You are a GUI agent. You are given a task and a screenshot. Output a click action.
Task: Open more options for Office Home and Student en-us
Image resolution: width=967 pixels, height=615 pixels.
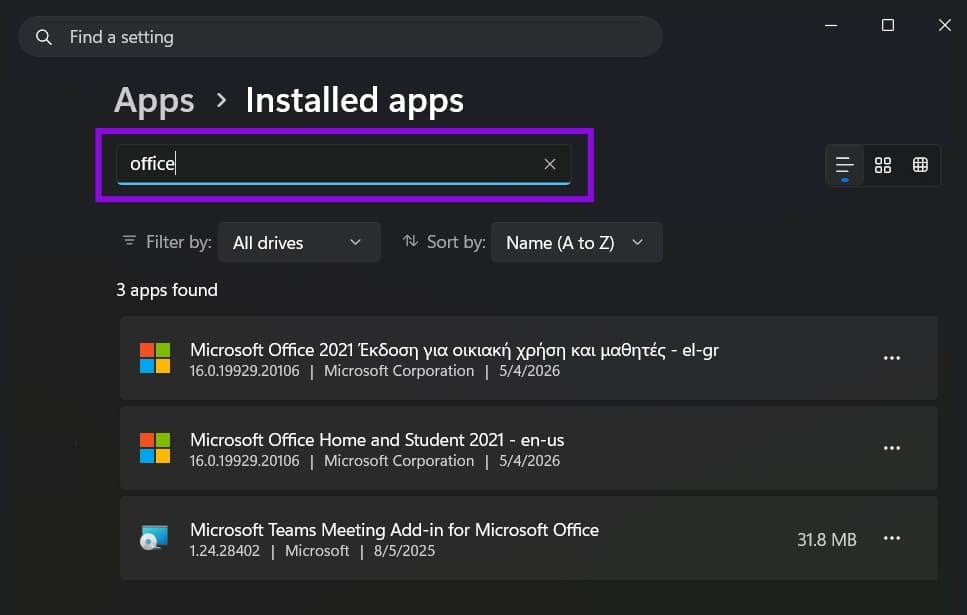892,448
